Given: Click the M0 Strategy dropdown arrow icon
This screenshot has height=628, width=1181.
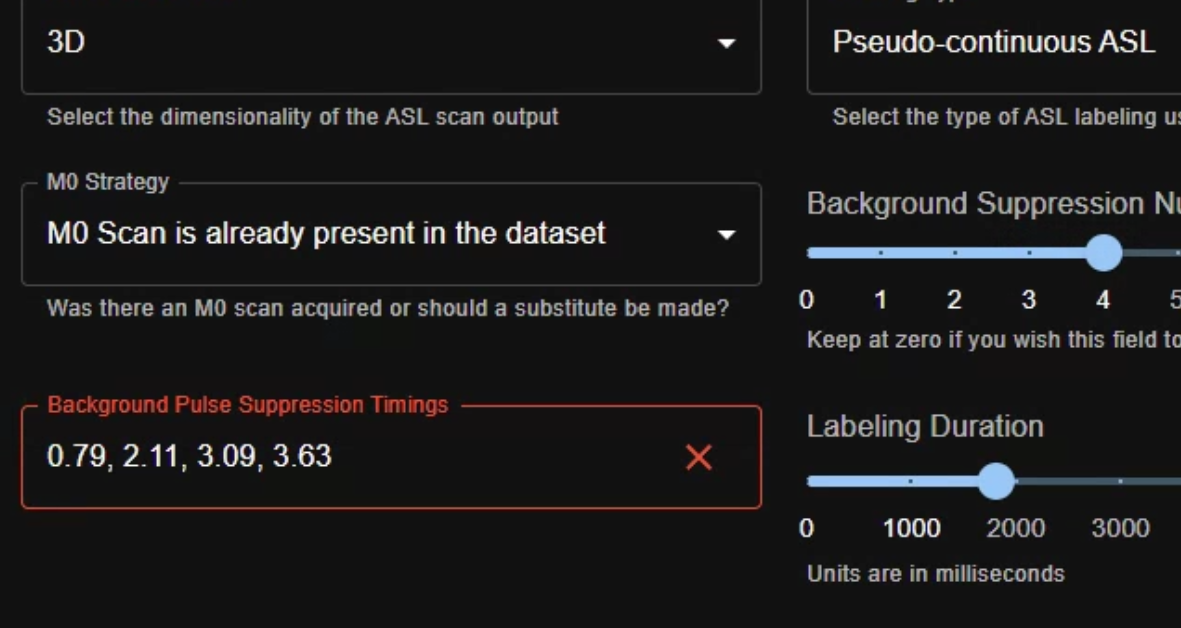Looking at the screenshot, I should (x=728, y=234).
